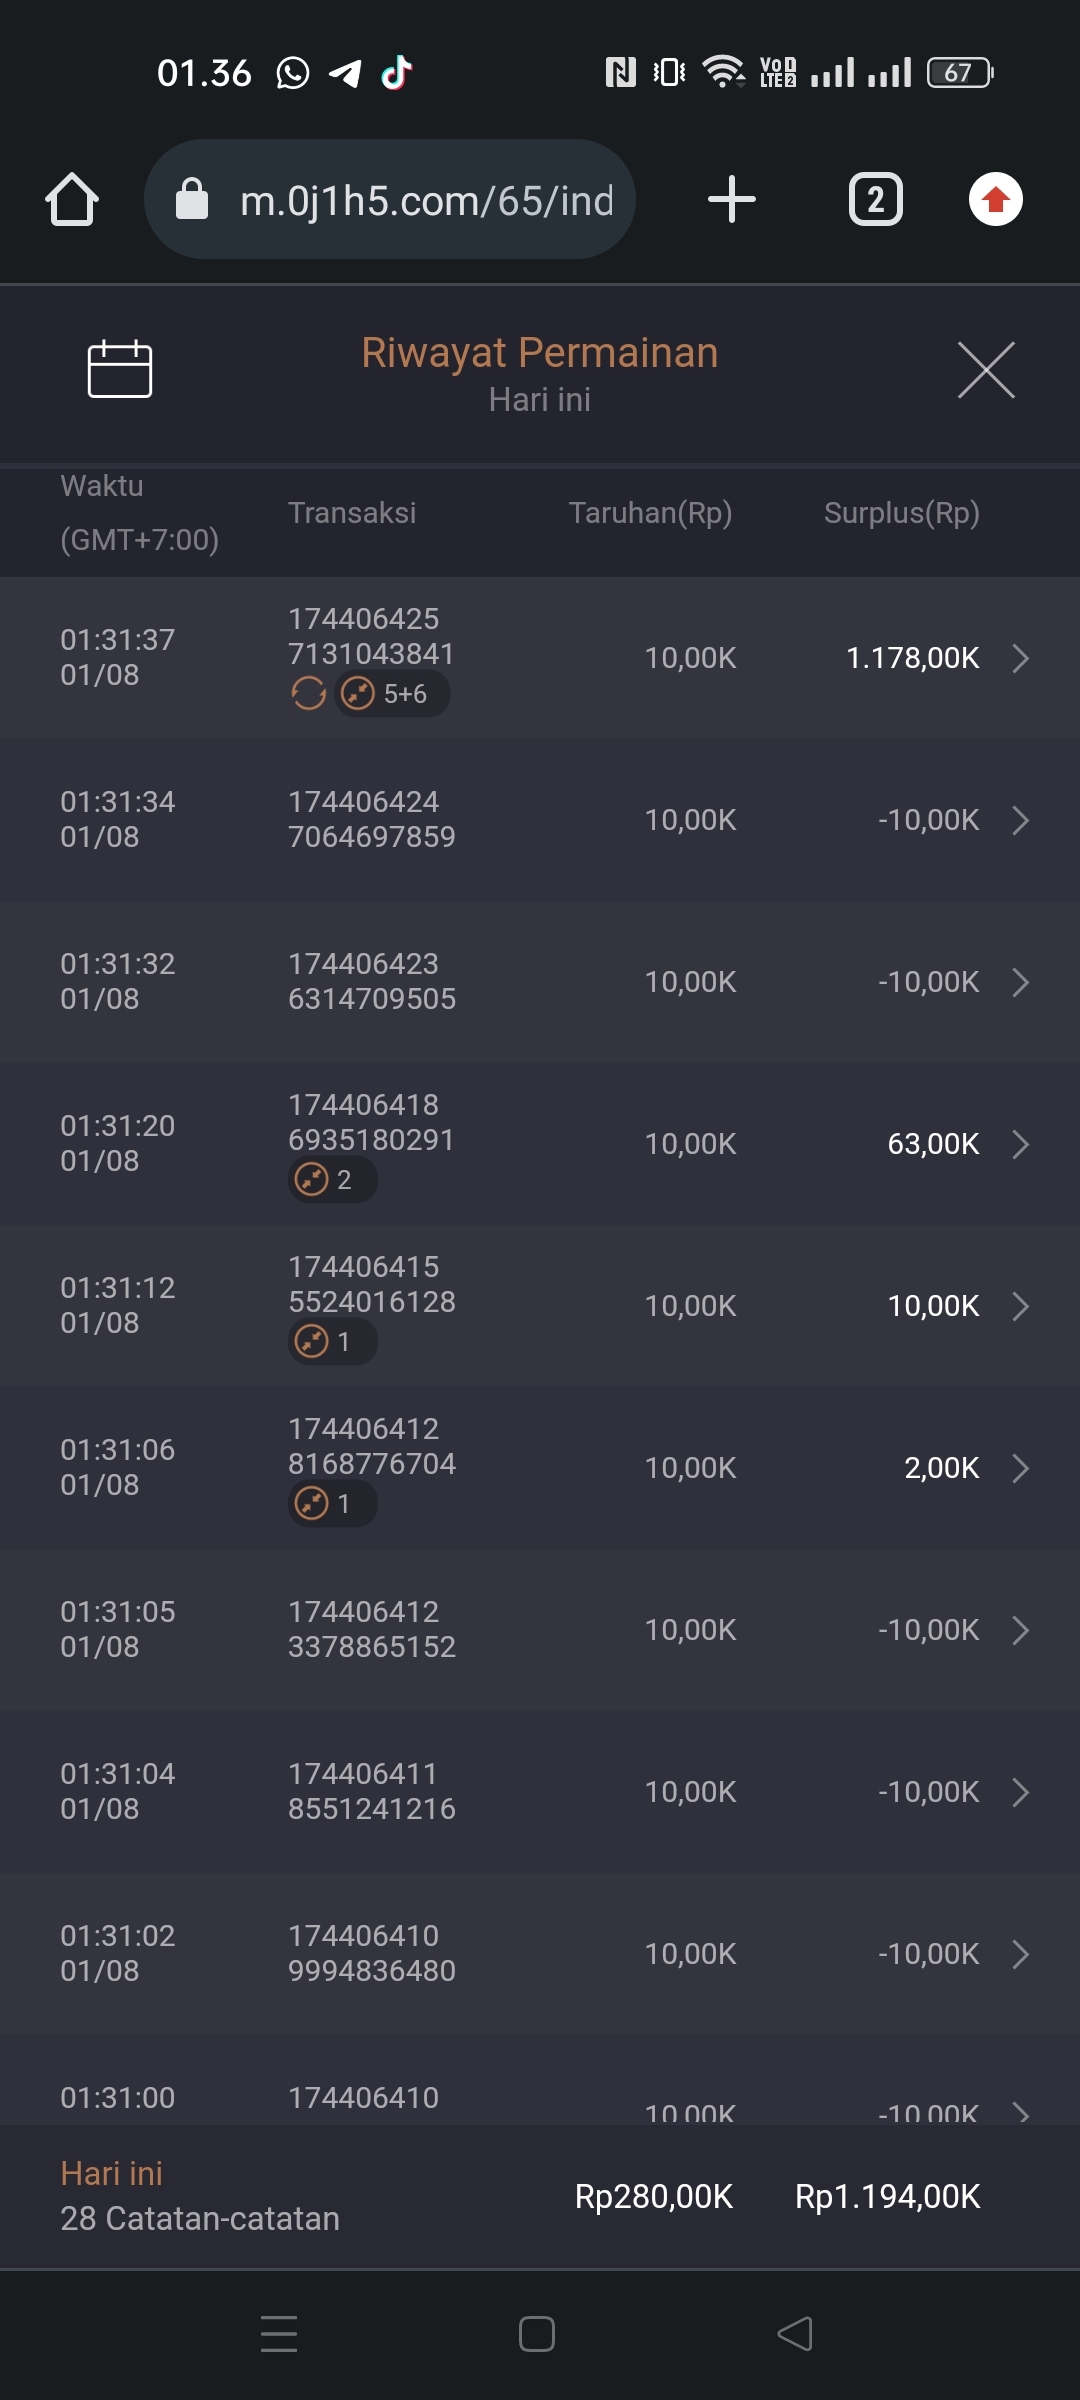Open details chevron for 2,00K surplus row
The height and width of the screenshot is (2400, 1080).
click(1020, 1468)
